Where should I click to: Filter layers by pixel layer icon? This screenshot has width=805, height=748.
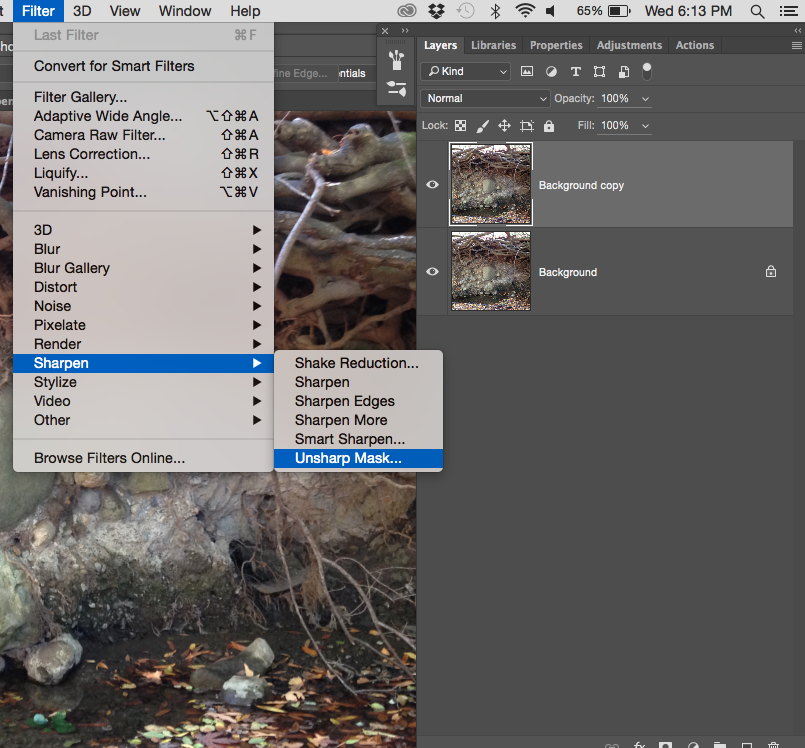[x=527, y=71]
